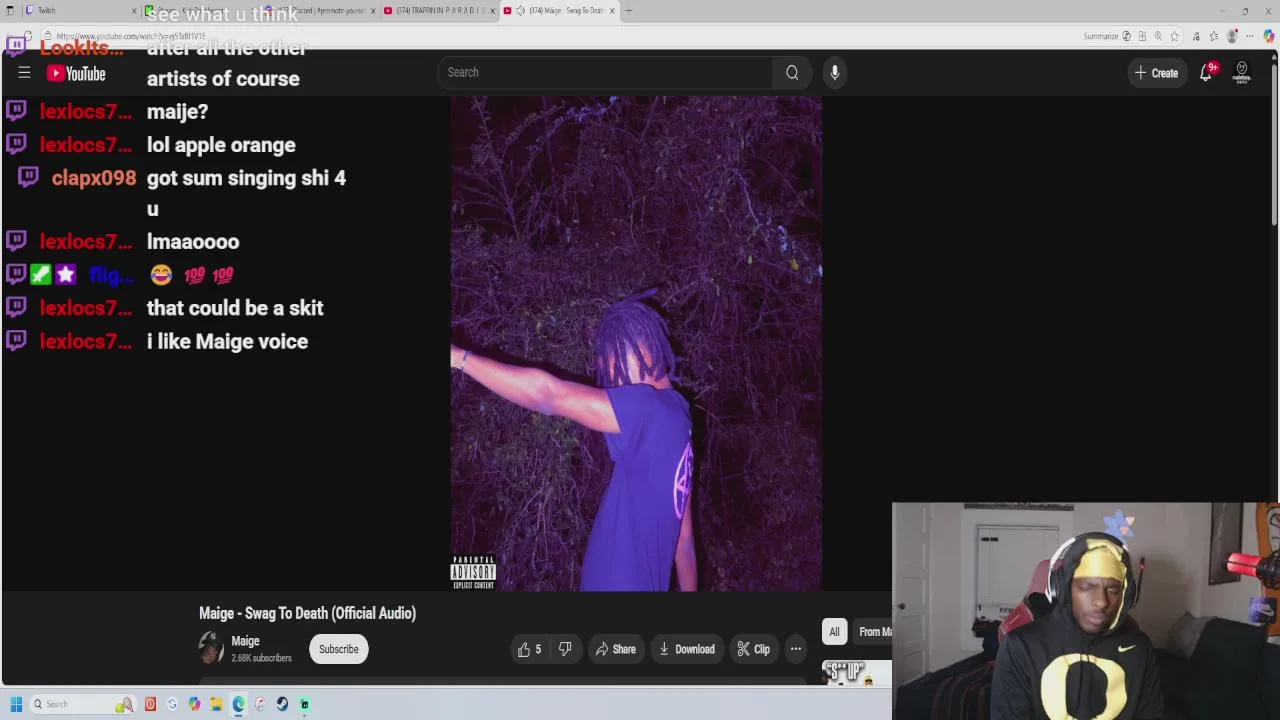Click chat message "lmaaoooo"
Screen dimensions: 1280x720
[x=193, y=242]
